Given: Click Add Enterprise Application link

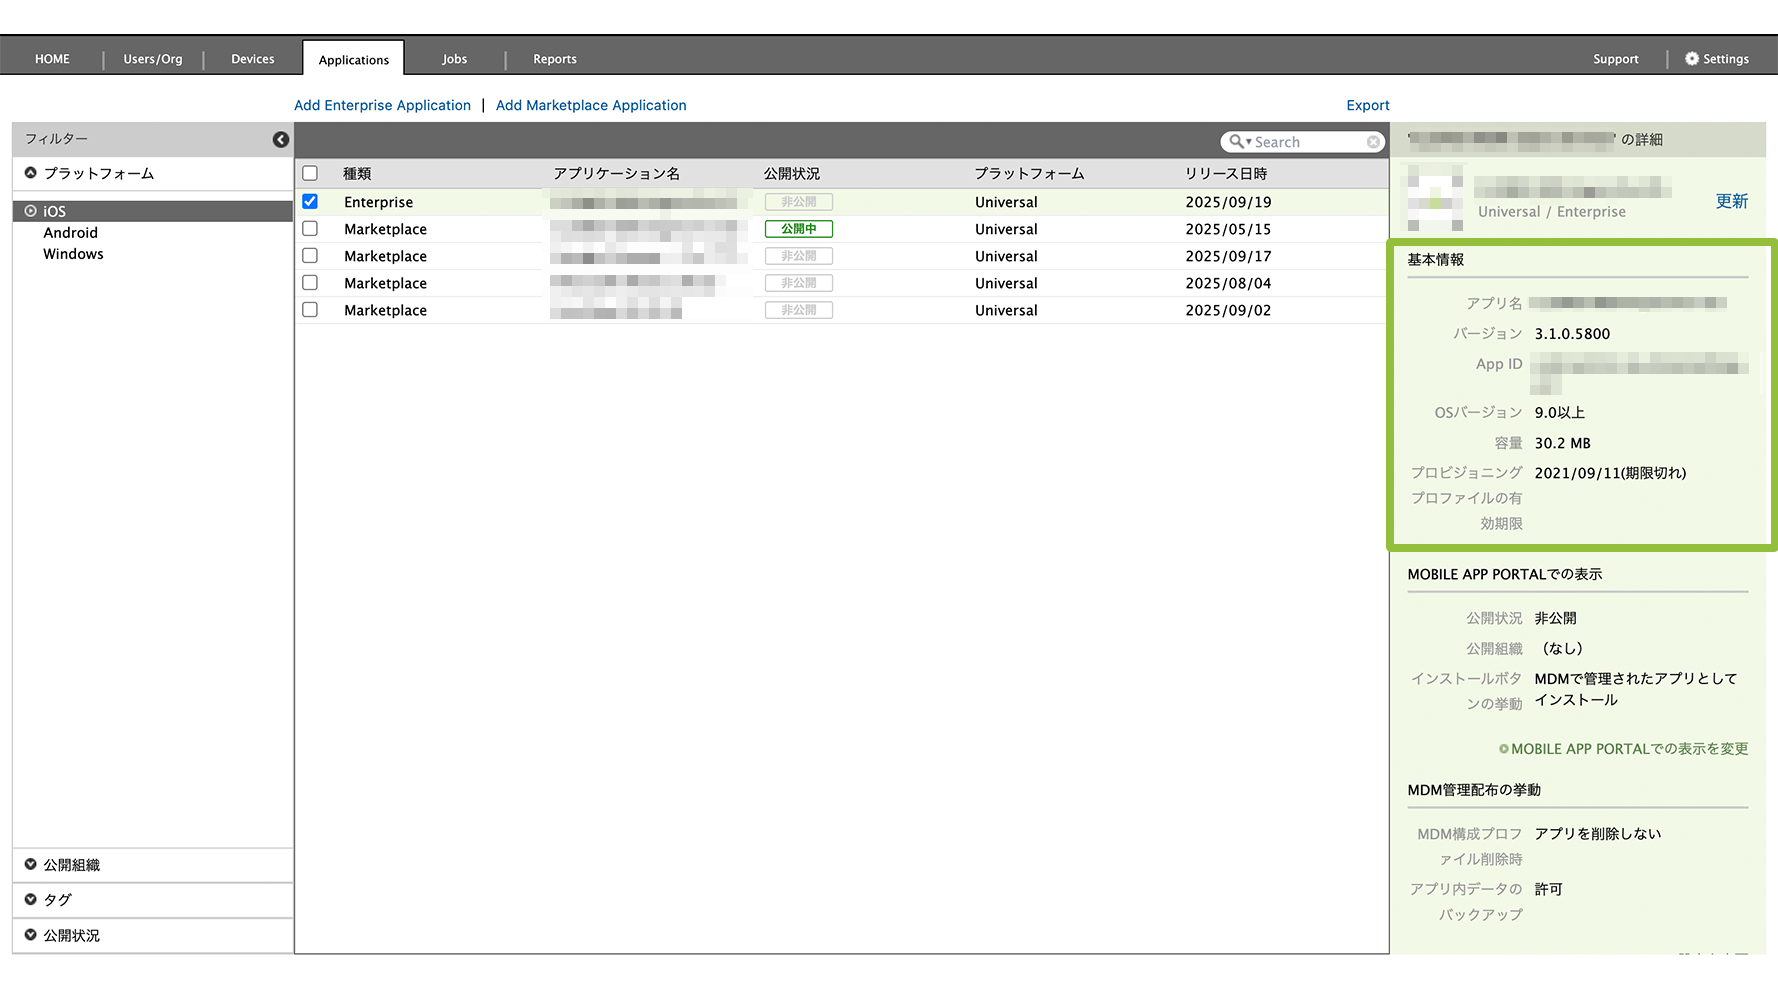Looking at the screenshot, I should pos(382,105).
